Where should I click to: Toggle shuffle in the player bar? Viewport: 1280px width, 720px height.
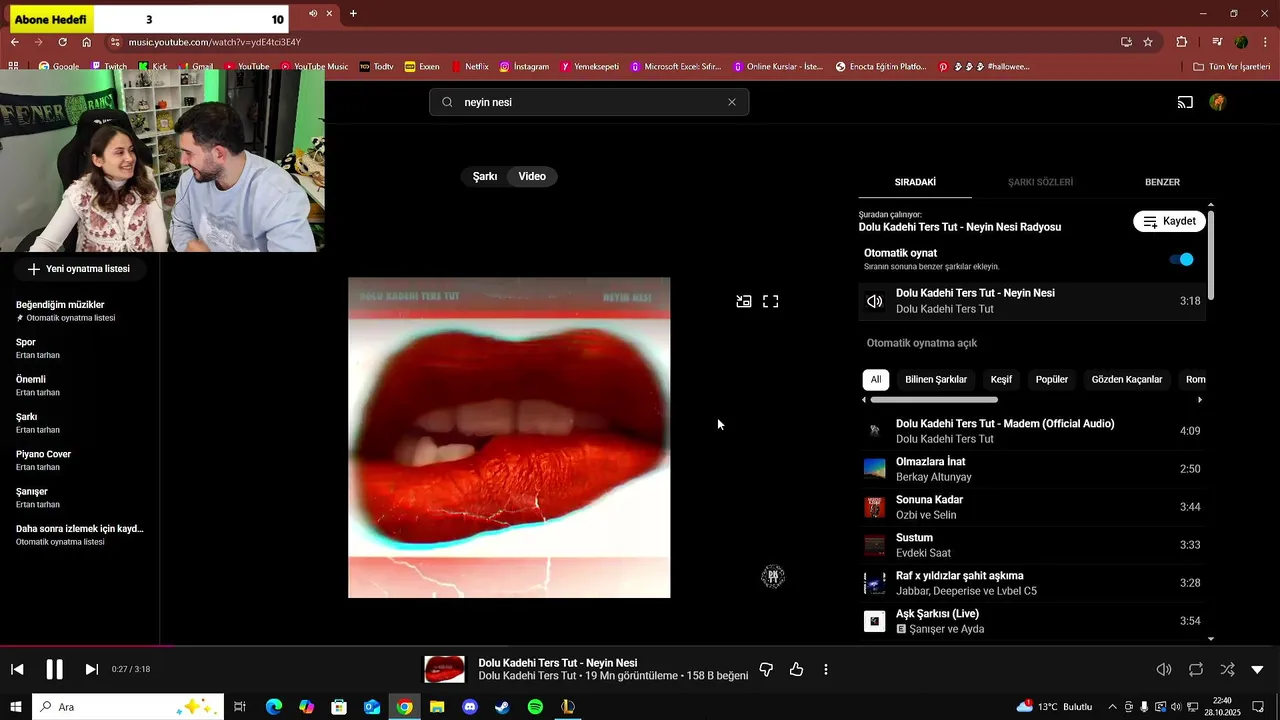tap(1227, 669)
